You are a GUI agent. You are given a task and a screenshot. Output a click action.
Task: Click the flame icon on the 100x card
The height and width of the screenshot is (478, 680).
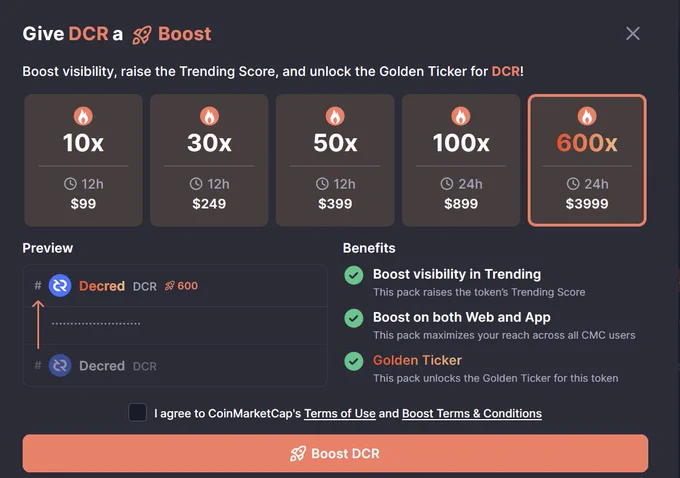(461, 116)
